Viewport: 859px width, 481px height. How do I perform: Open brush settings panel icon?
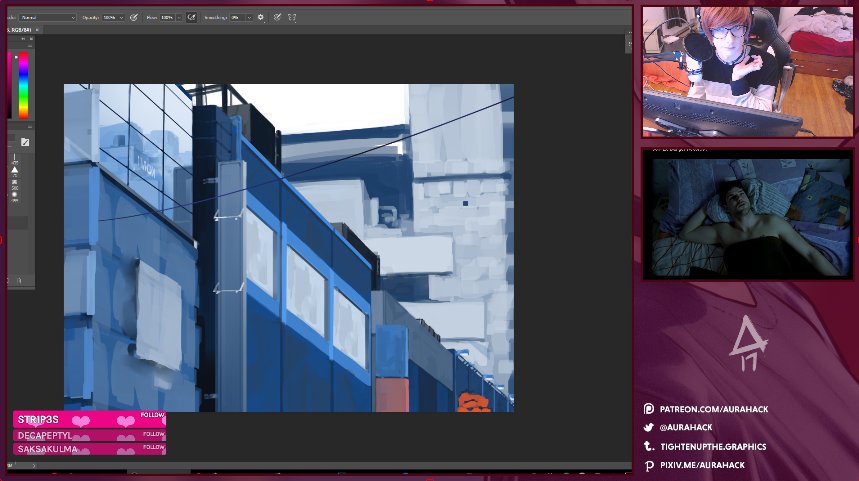[25, 142]
